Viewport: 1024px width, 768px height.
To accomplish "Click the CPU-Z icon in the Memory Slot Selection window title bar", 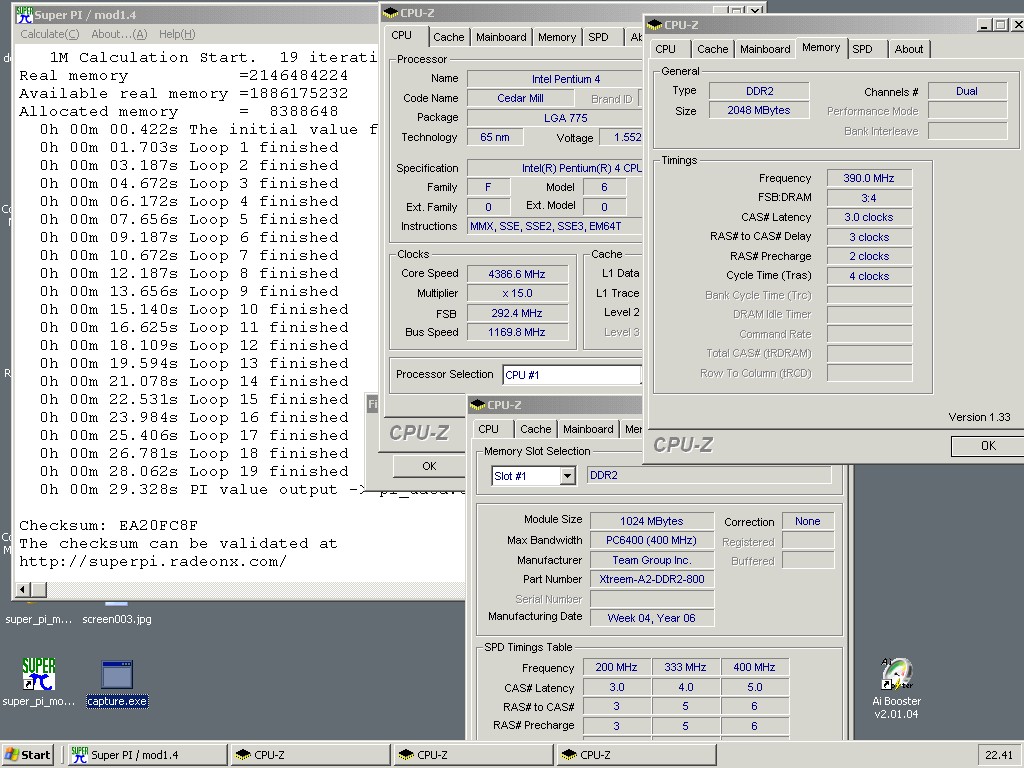I will pyautogui.click(x=477, y=405).
